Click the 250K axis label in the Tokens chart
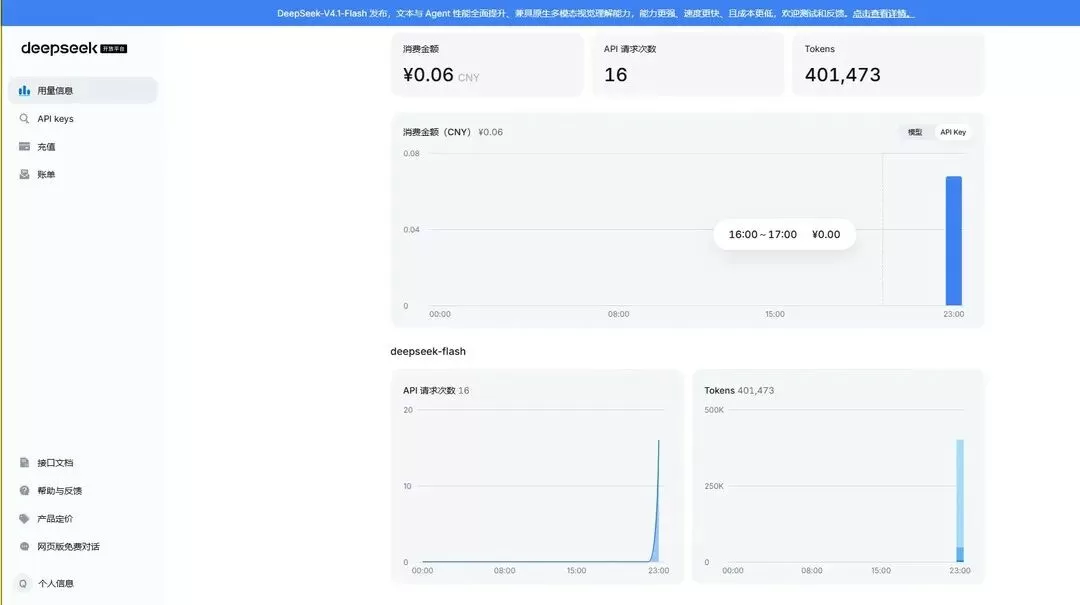 click(x=714, y=486)
